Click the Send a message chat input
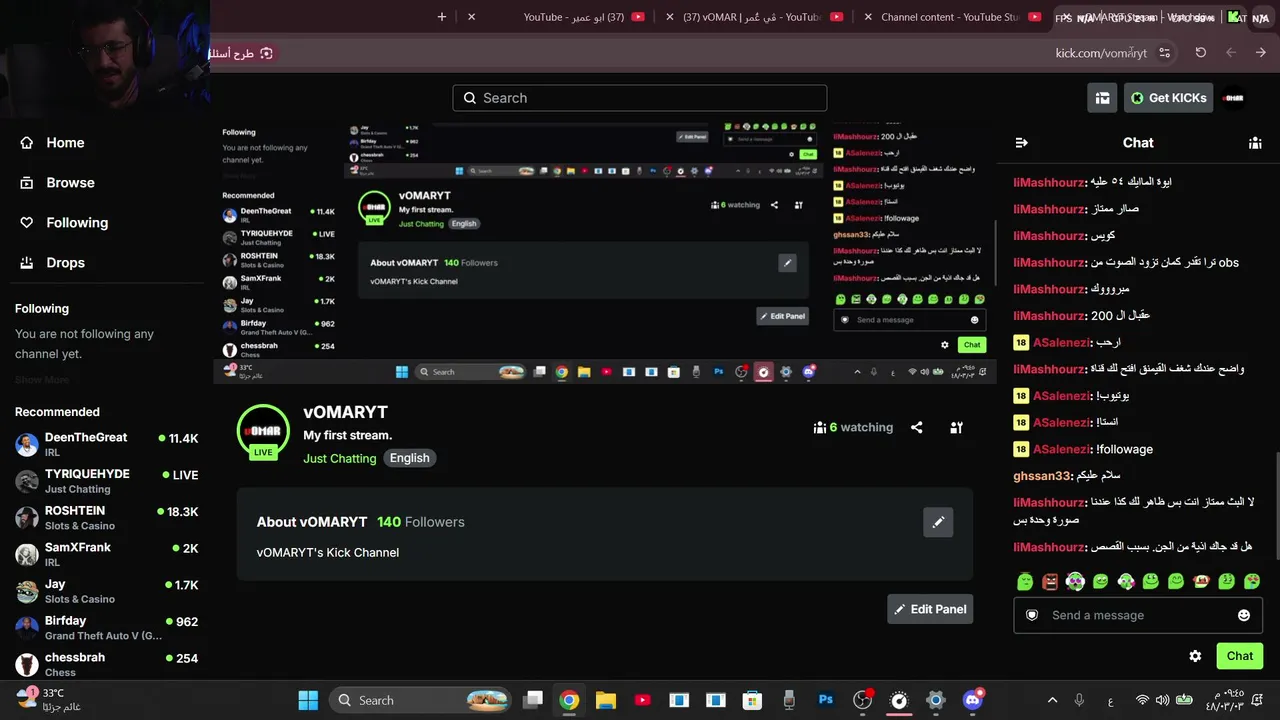 pos(1138,615)
